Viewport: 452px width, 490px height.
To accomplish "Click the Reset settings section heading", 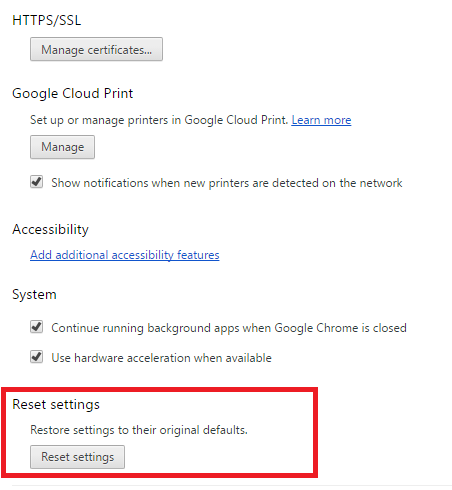I will point(56,405).
